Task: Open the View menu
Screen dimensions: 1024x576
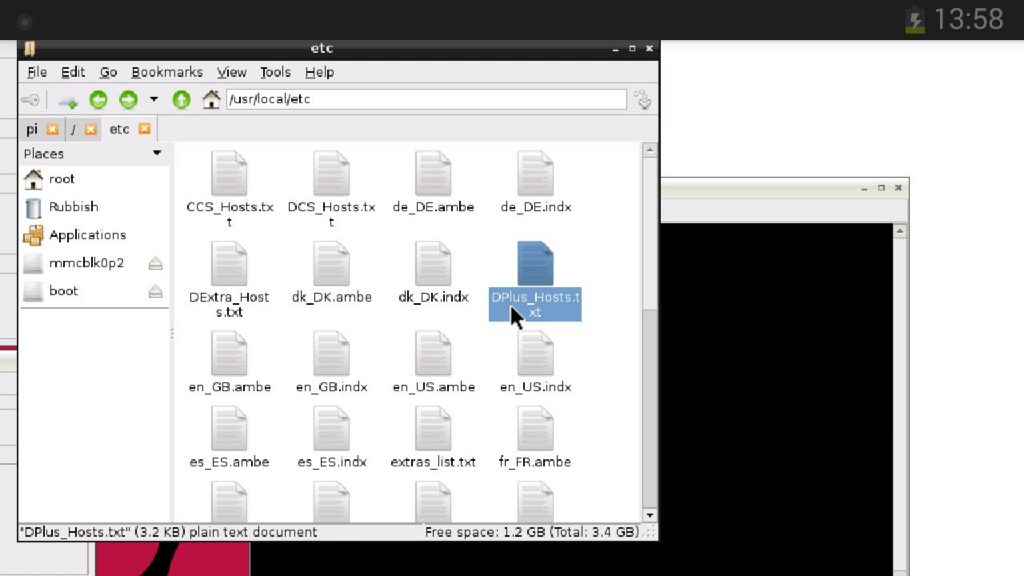Action: [232, 72]
